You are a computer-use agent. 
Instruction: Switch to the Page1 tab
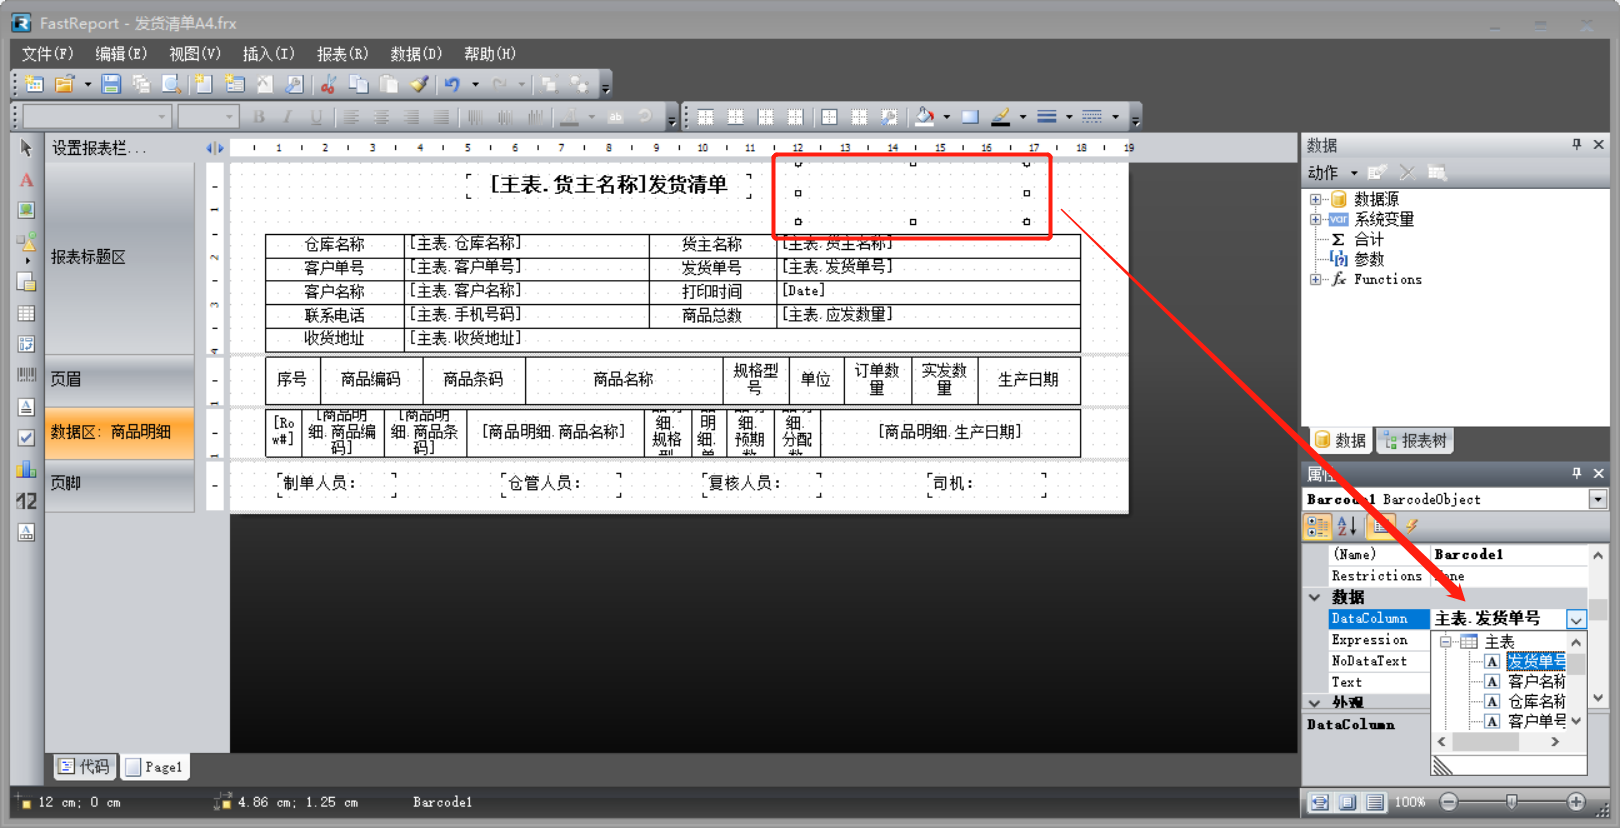pos(155,767)
